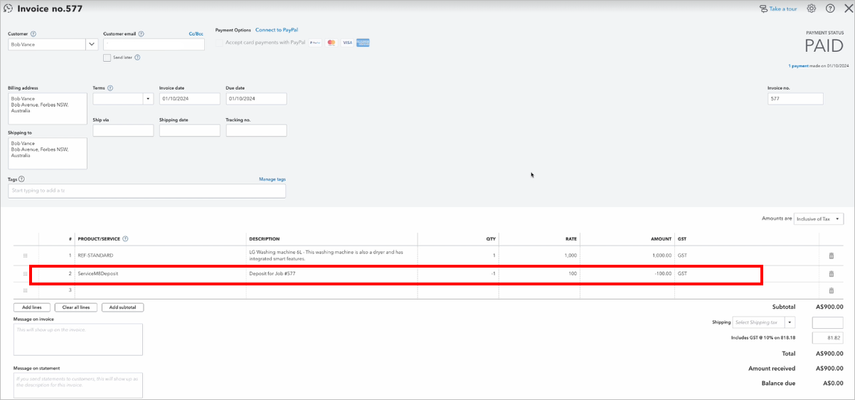Viewport: 855px width, 400px height.
Task: Click the Customer field help icon
Action: pyautogui.click(x=34, y=34)
